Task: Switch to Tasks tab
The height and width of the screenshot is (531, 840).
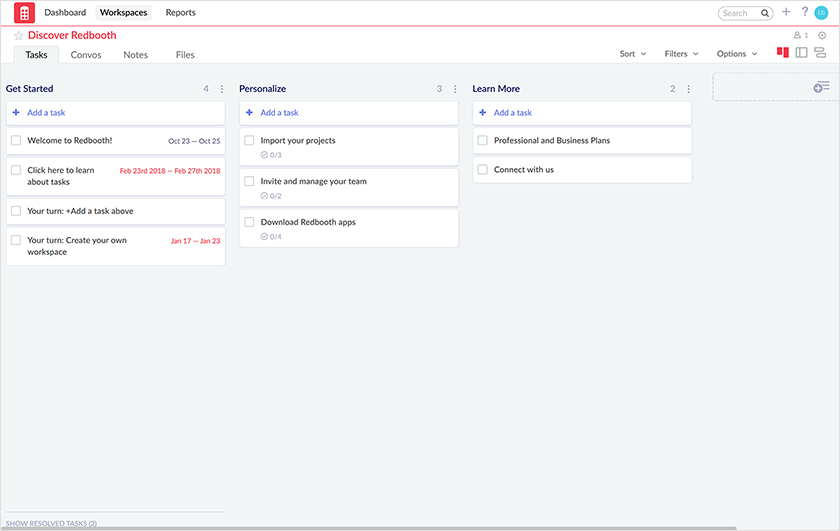Action: click(36, 55)
